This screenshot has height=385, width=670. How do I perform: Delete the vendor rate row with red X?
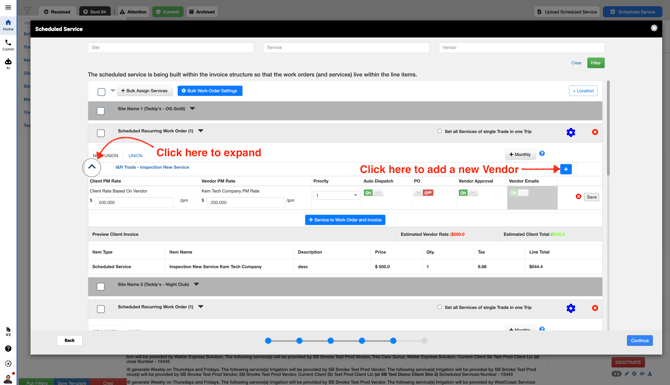coord(578,197)
